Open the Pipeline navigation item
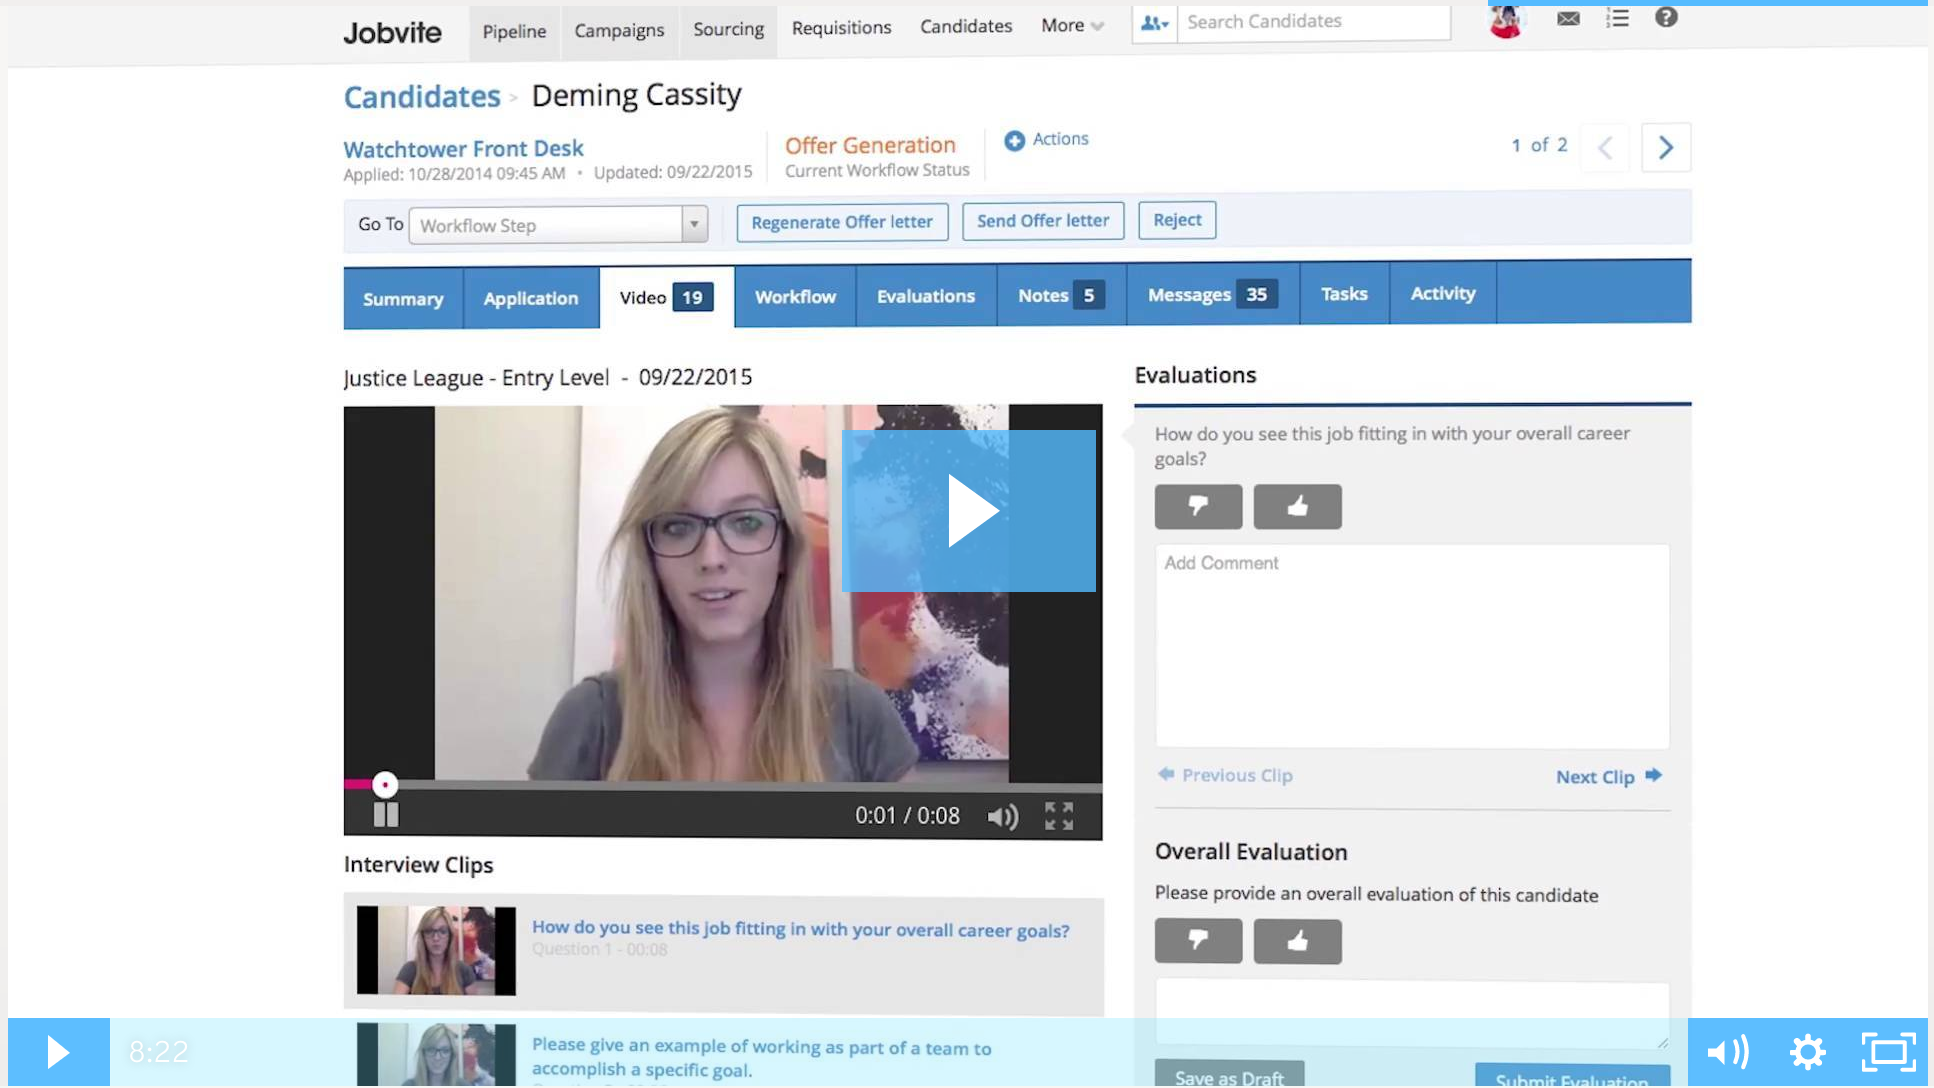 click(514, 32)
